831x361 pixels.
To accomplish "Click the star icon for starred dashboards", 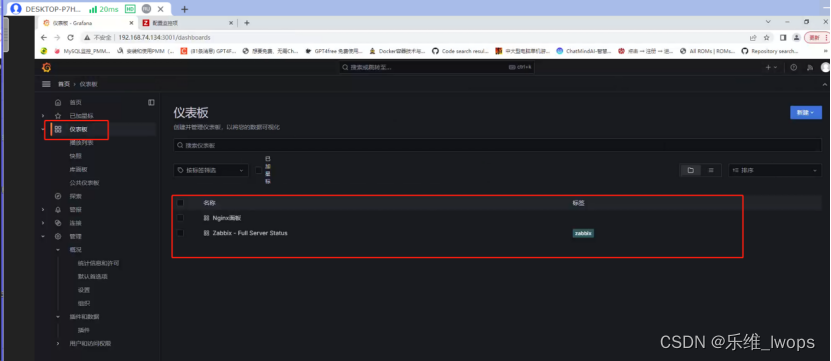I will point(58,116).
